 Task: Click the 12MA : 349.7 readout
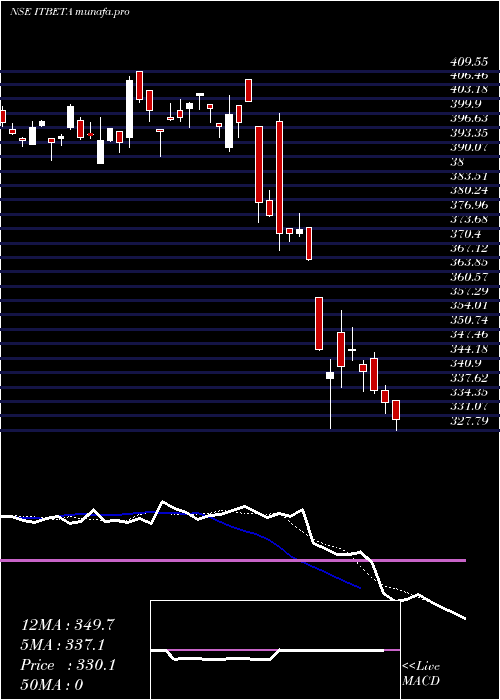click(x=68, y=625)
